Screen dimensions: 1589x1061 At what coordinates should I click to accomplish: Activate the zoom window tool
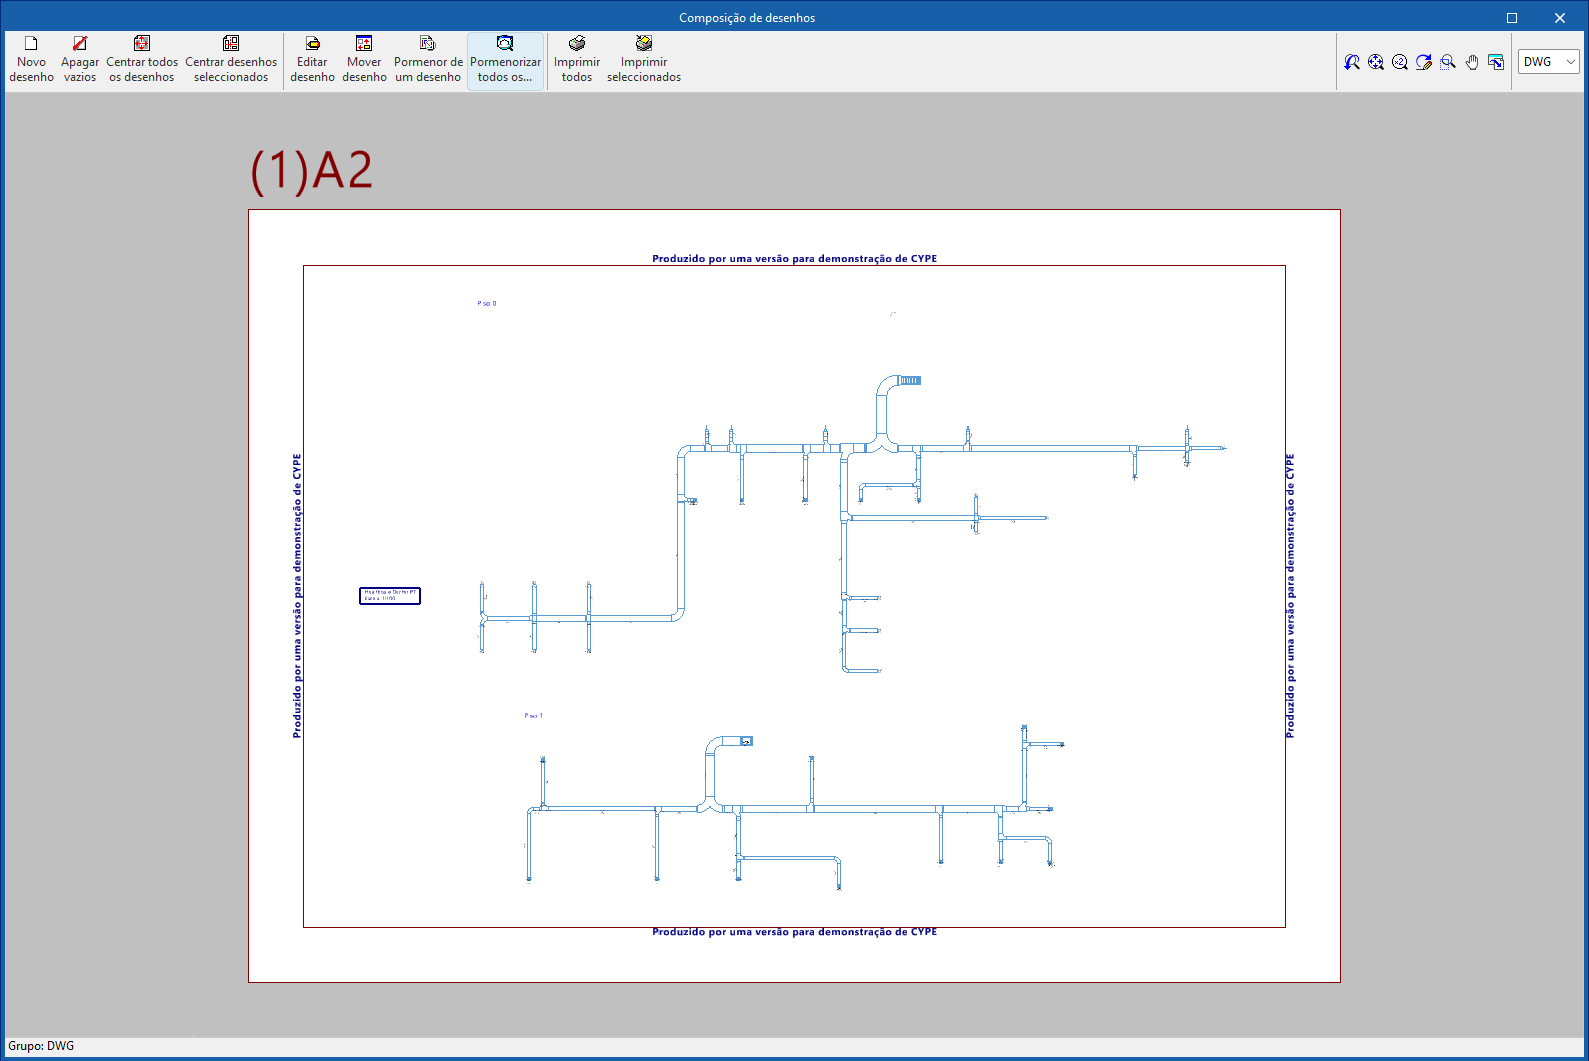pos(1448,62)
